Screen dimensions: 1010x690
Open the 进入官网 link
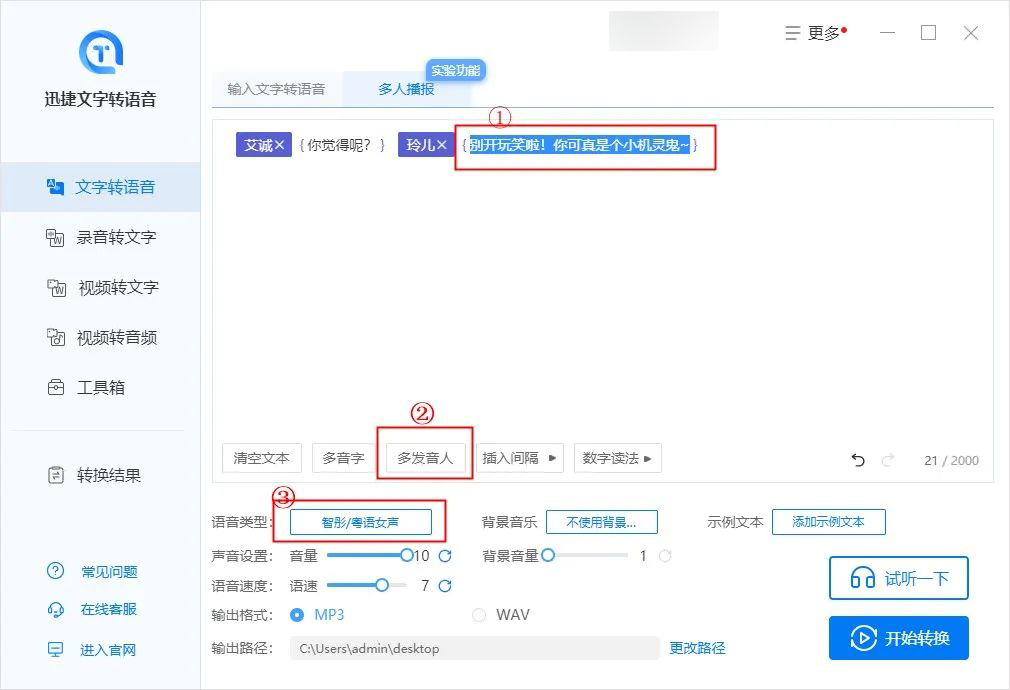pyautogui.click(x=108, y=650)
